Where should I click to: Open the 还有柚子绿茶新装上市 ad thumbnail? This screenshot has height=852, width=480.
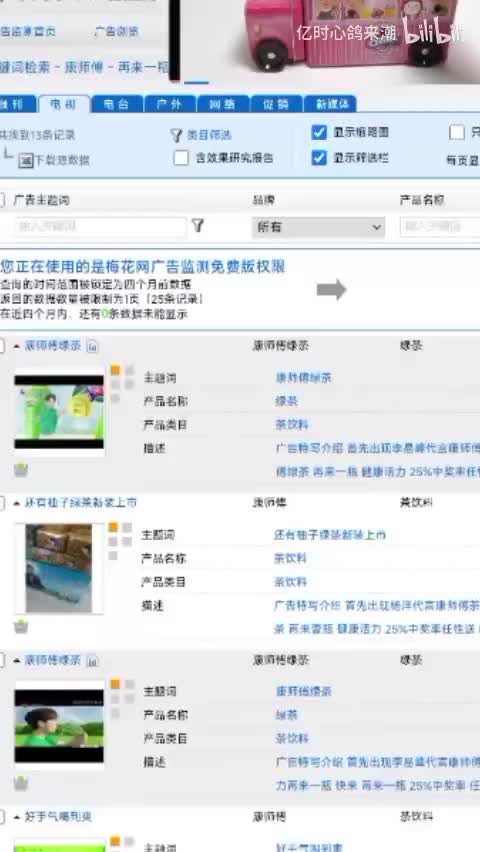point(59,568)
